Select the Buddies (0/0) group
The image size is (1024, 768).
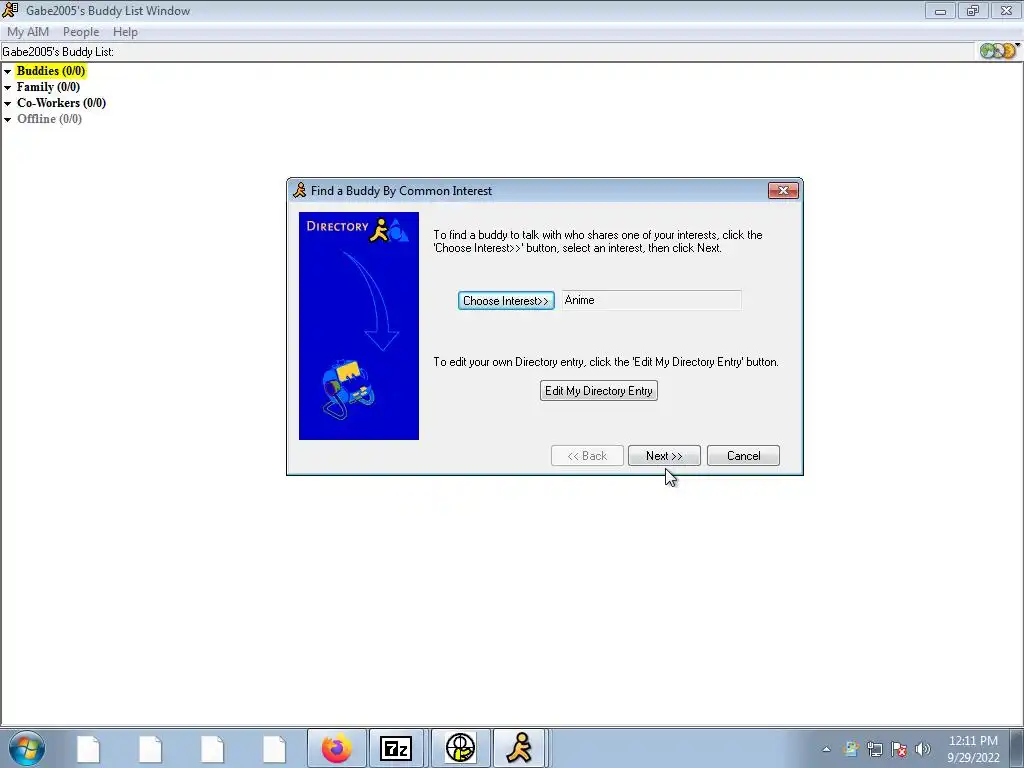coord(51,71)
